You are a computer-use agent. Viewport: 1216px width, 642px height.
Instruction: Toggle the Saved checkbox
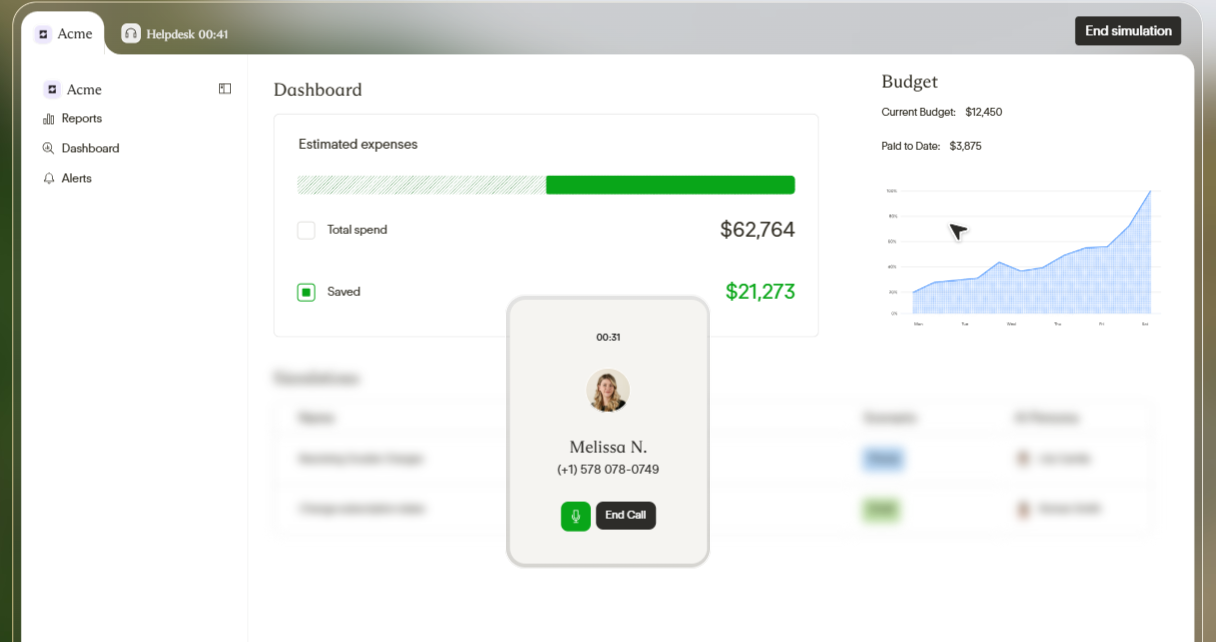click(x=306, y=292)
